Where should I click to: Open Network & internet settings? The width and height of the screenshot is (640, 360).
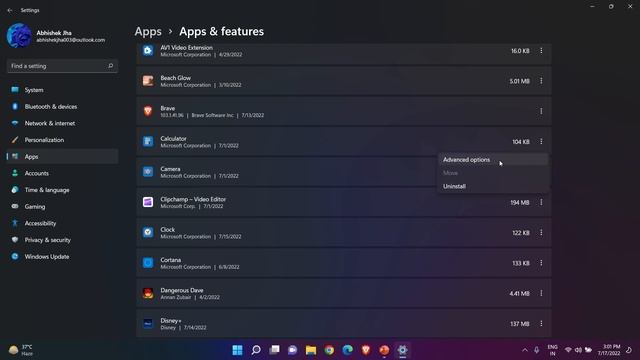(x=62, y=123)
